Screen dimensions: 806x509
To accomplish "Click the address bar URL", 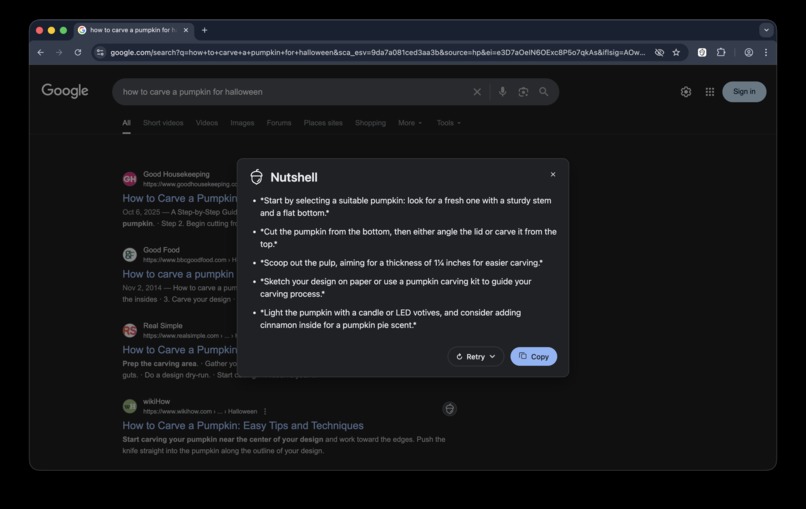I will click(378, 52).
